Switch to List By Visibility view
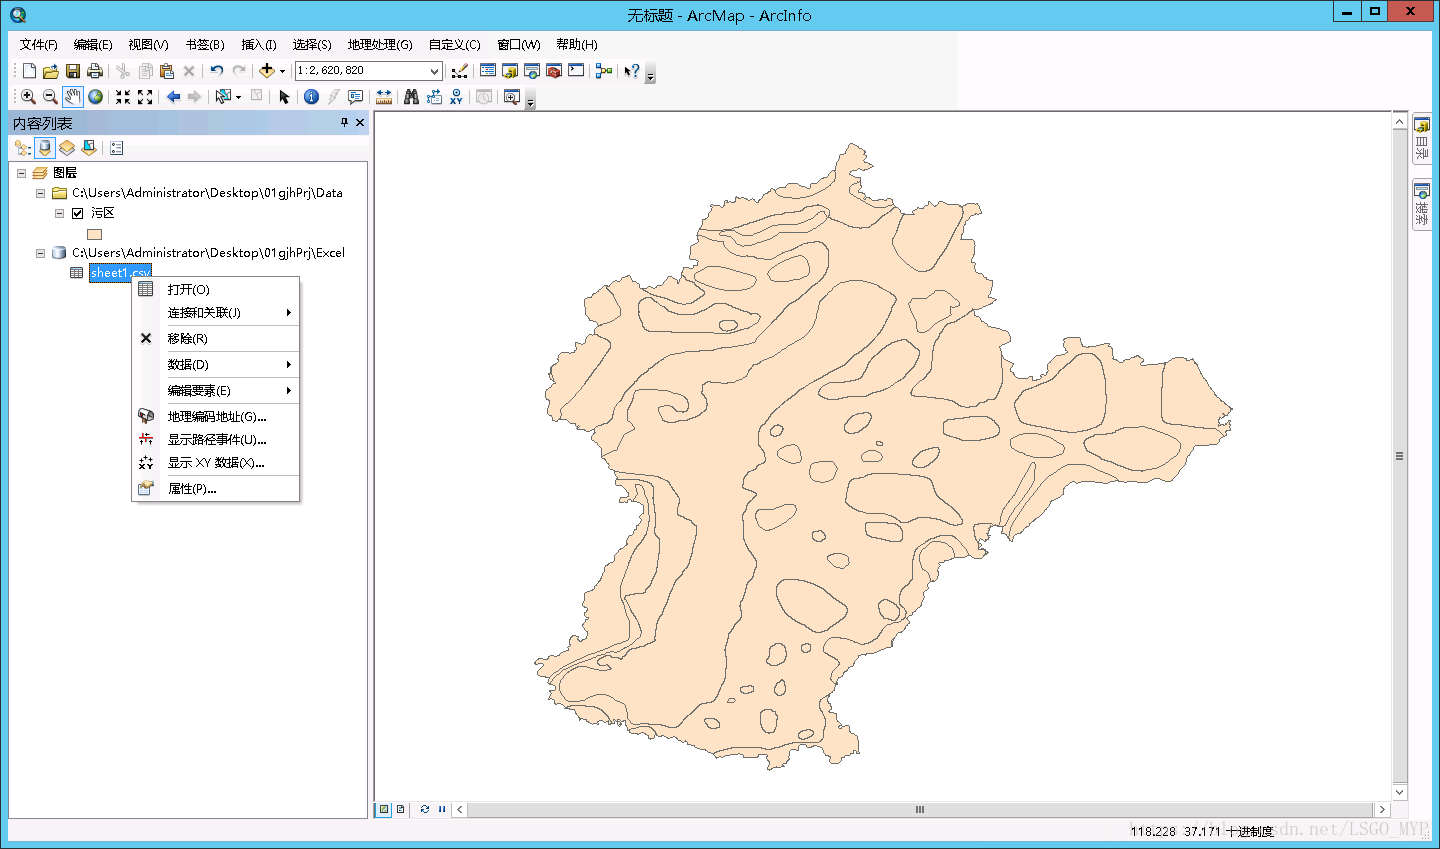This screenshot has height=849, width=1440. coord(67,148)
